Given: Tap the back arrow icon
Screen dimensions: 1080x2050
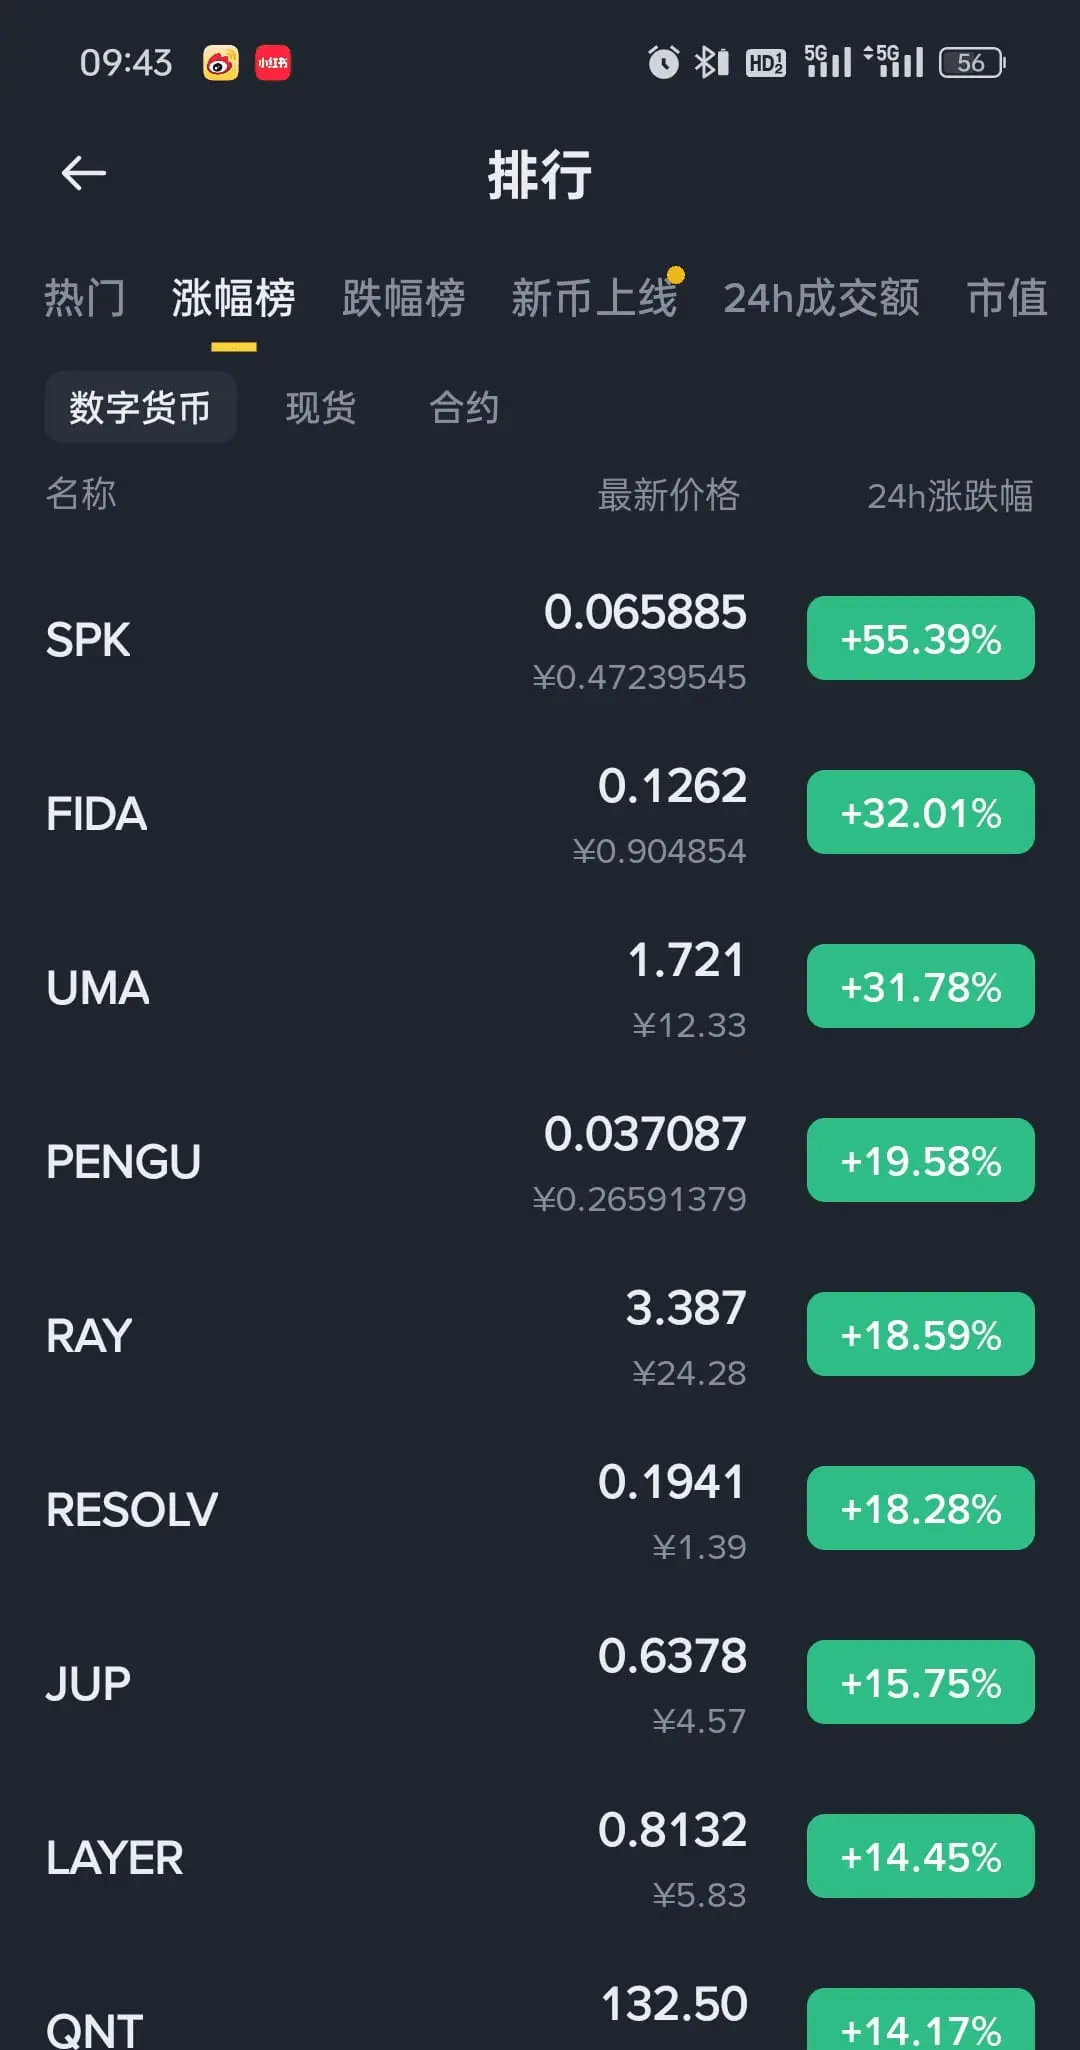Looking at the screenshot, I should point(84,174).
